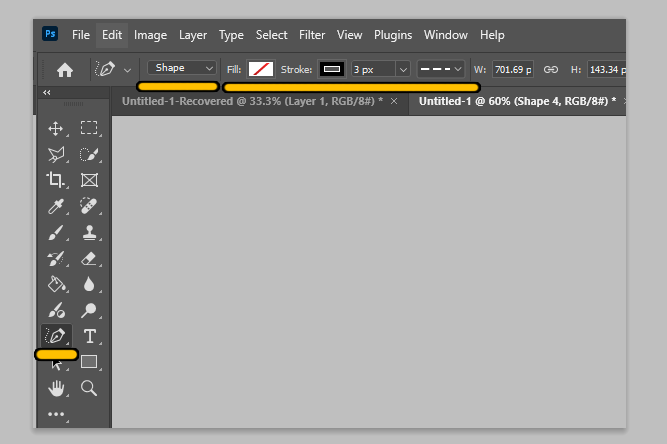Open the File menu

point(81,35)
